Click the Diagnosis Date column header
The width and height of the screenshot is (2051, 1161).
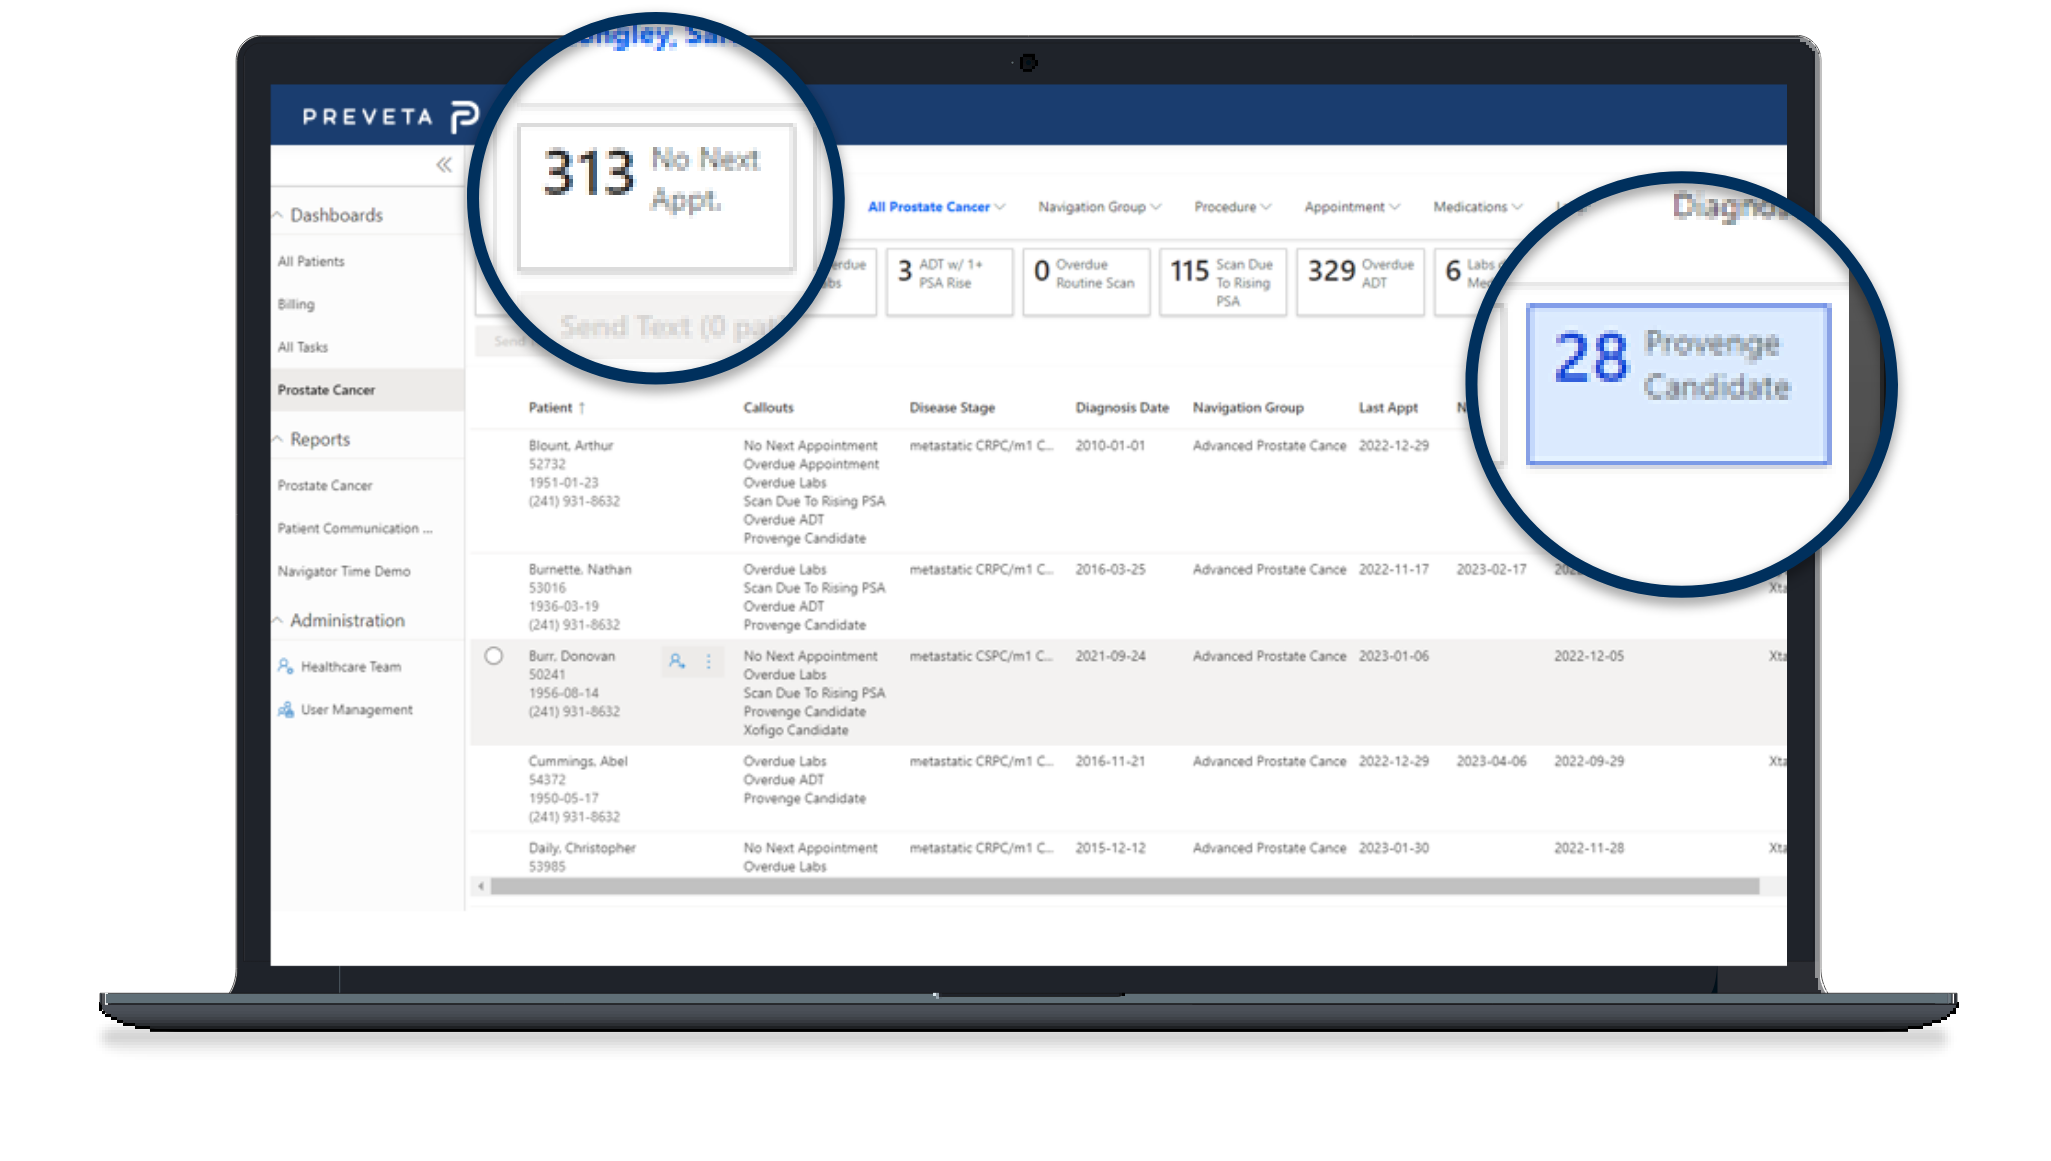tap(1122, 408)
